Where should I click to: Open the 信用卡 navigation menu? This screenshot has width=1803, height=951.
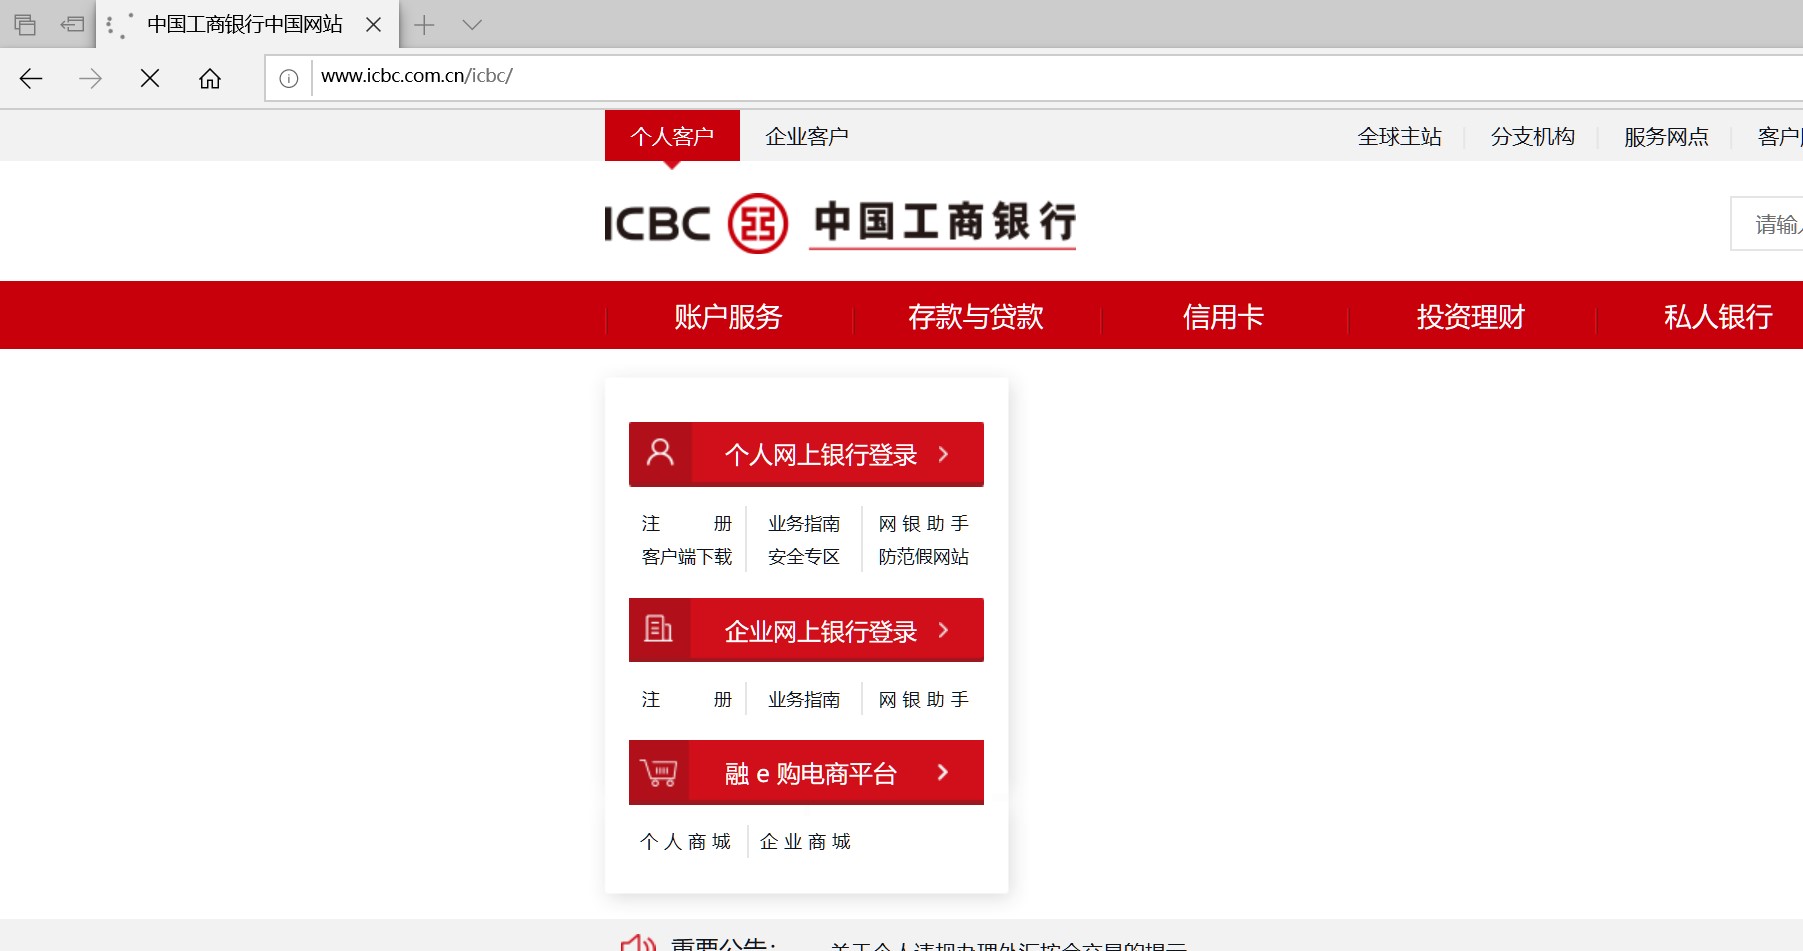point(1222,316)
